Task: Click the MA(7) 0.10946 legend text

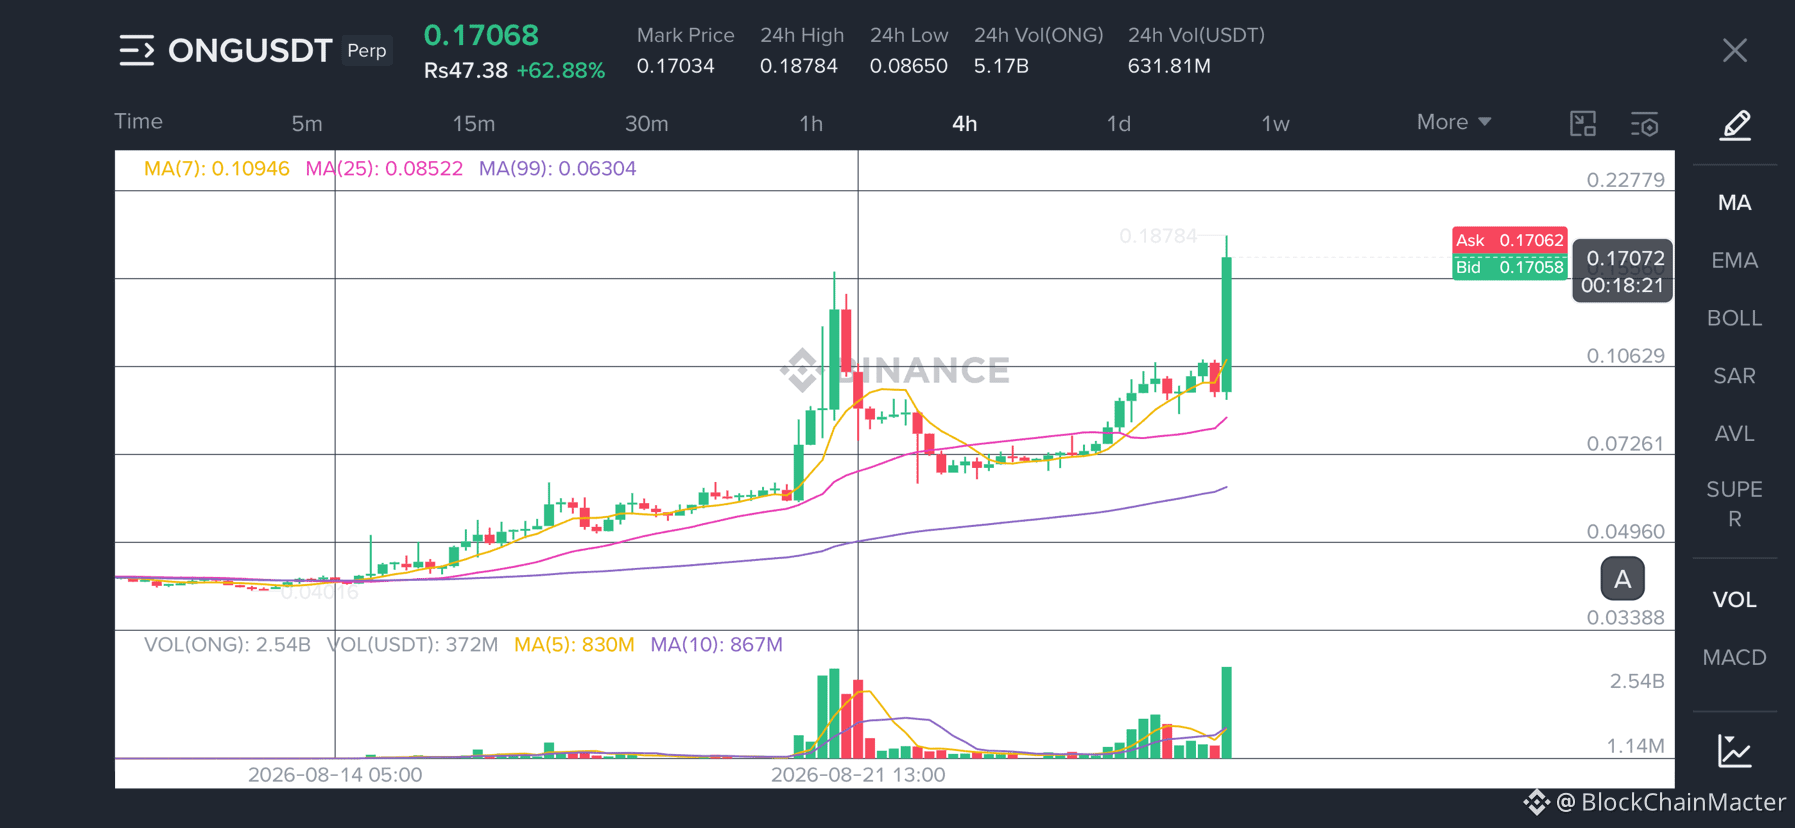Action: coord(217,169)
